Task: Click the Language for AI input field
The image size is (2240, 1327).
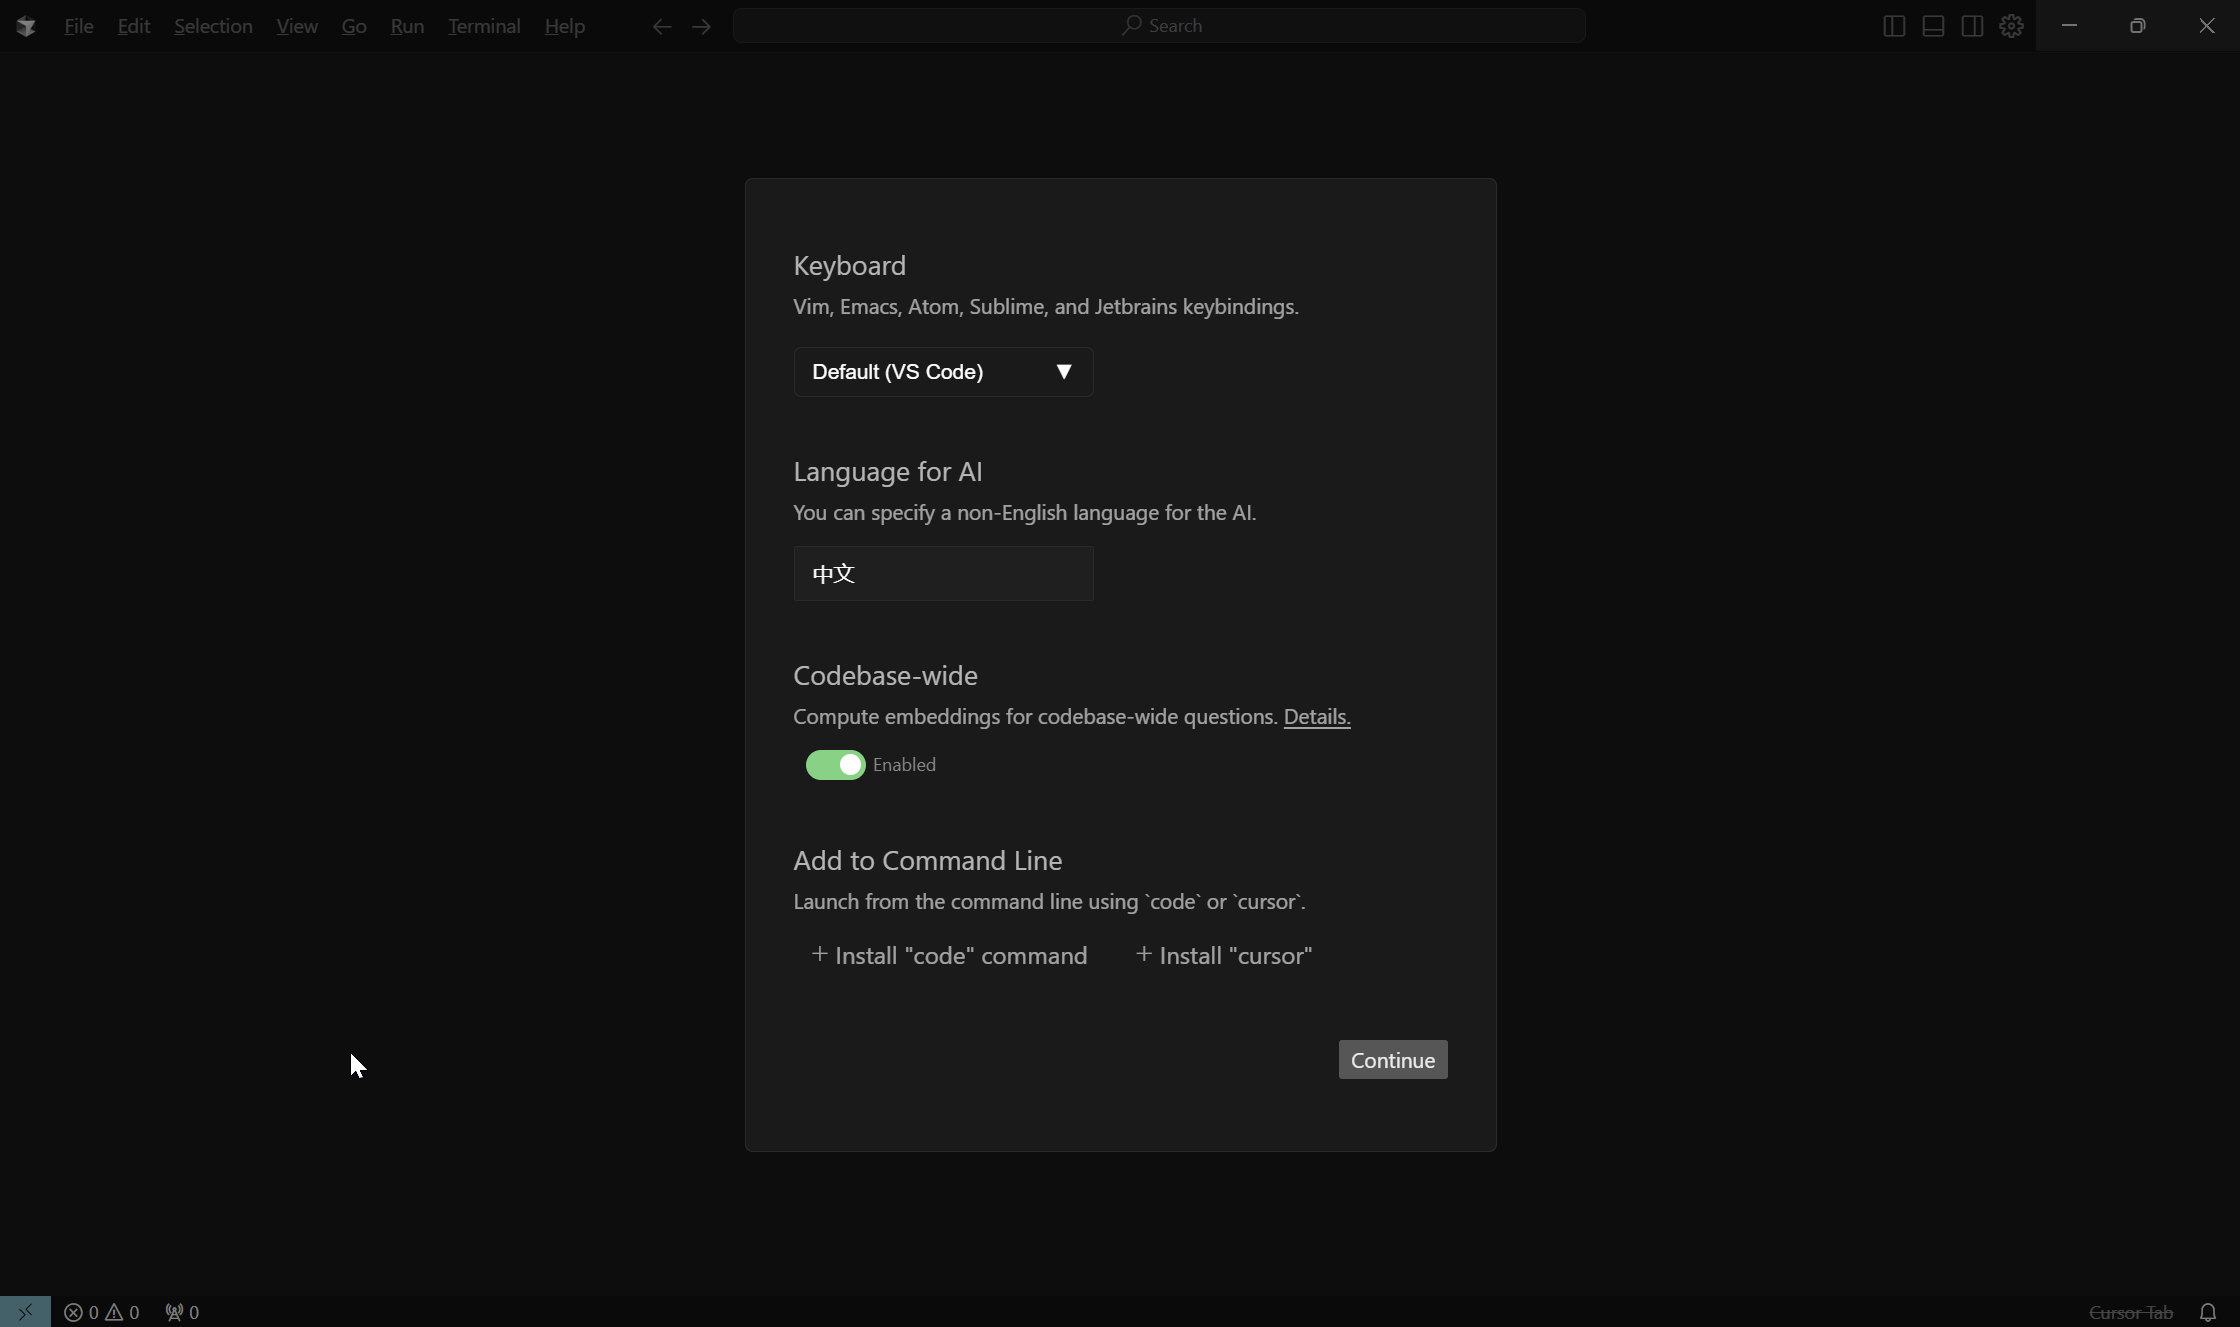Action: [x=943, y=574]
